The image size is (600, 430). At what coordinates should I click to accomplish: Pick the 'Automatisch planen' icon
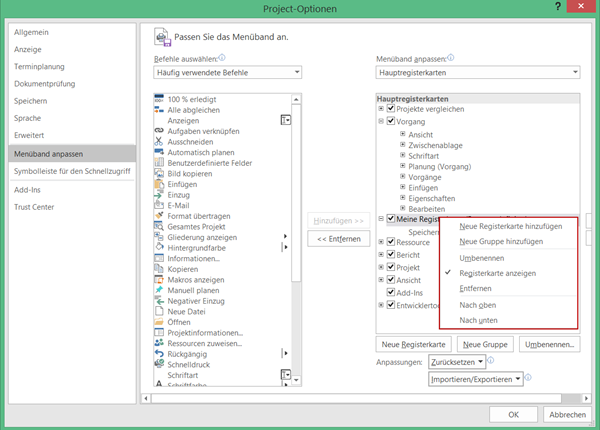tap(159, 152)
